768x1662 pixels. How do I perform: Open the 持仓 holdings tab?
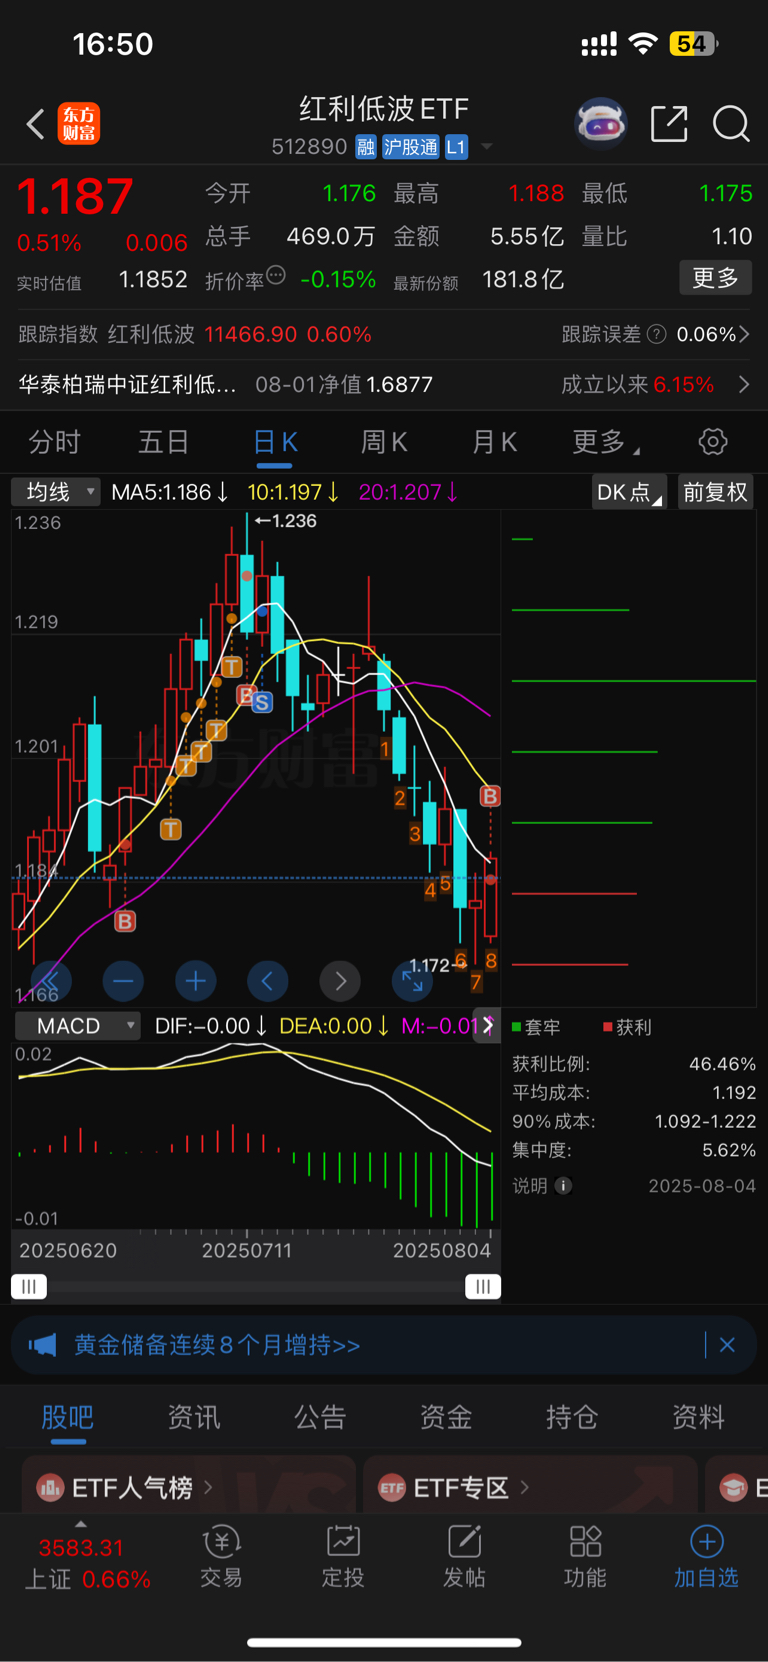pos(572,1417)
